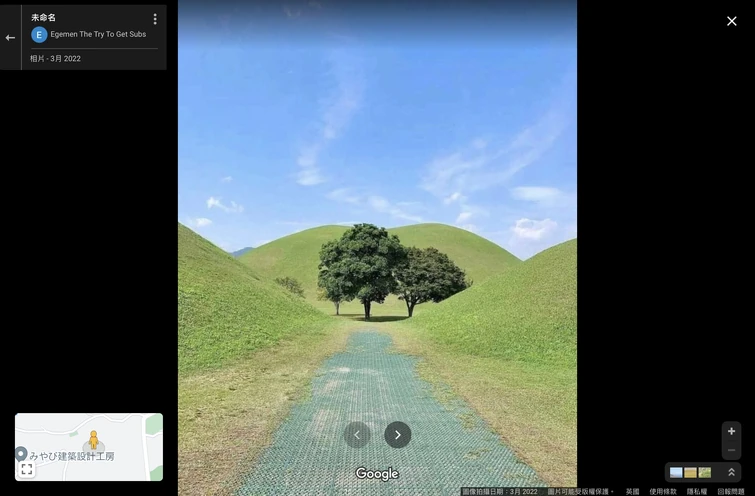Image resolution: width=755 pixels, height=496 pixels.
Task: Click the blue E contributor avatar
Action: [x=39, y=35]
